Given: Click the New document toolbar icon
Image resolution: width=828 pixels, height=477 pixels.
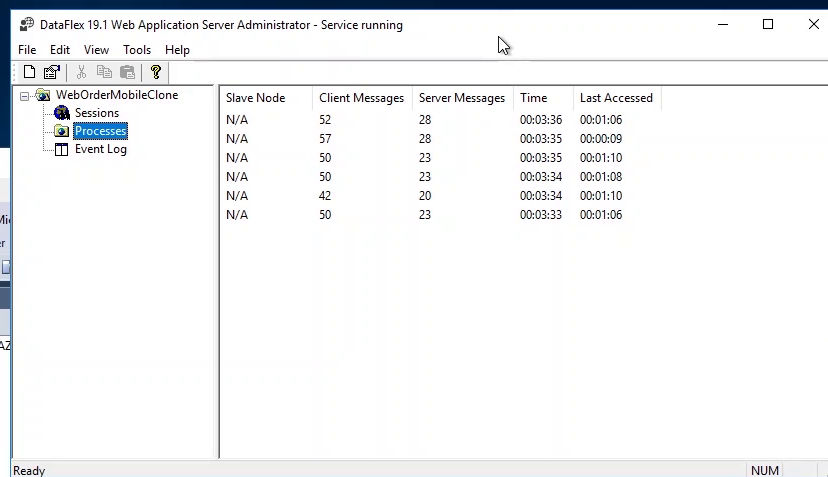Looking at the screenshot, I should click(x=29, y=72).
